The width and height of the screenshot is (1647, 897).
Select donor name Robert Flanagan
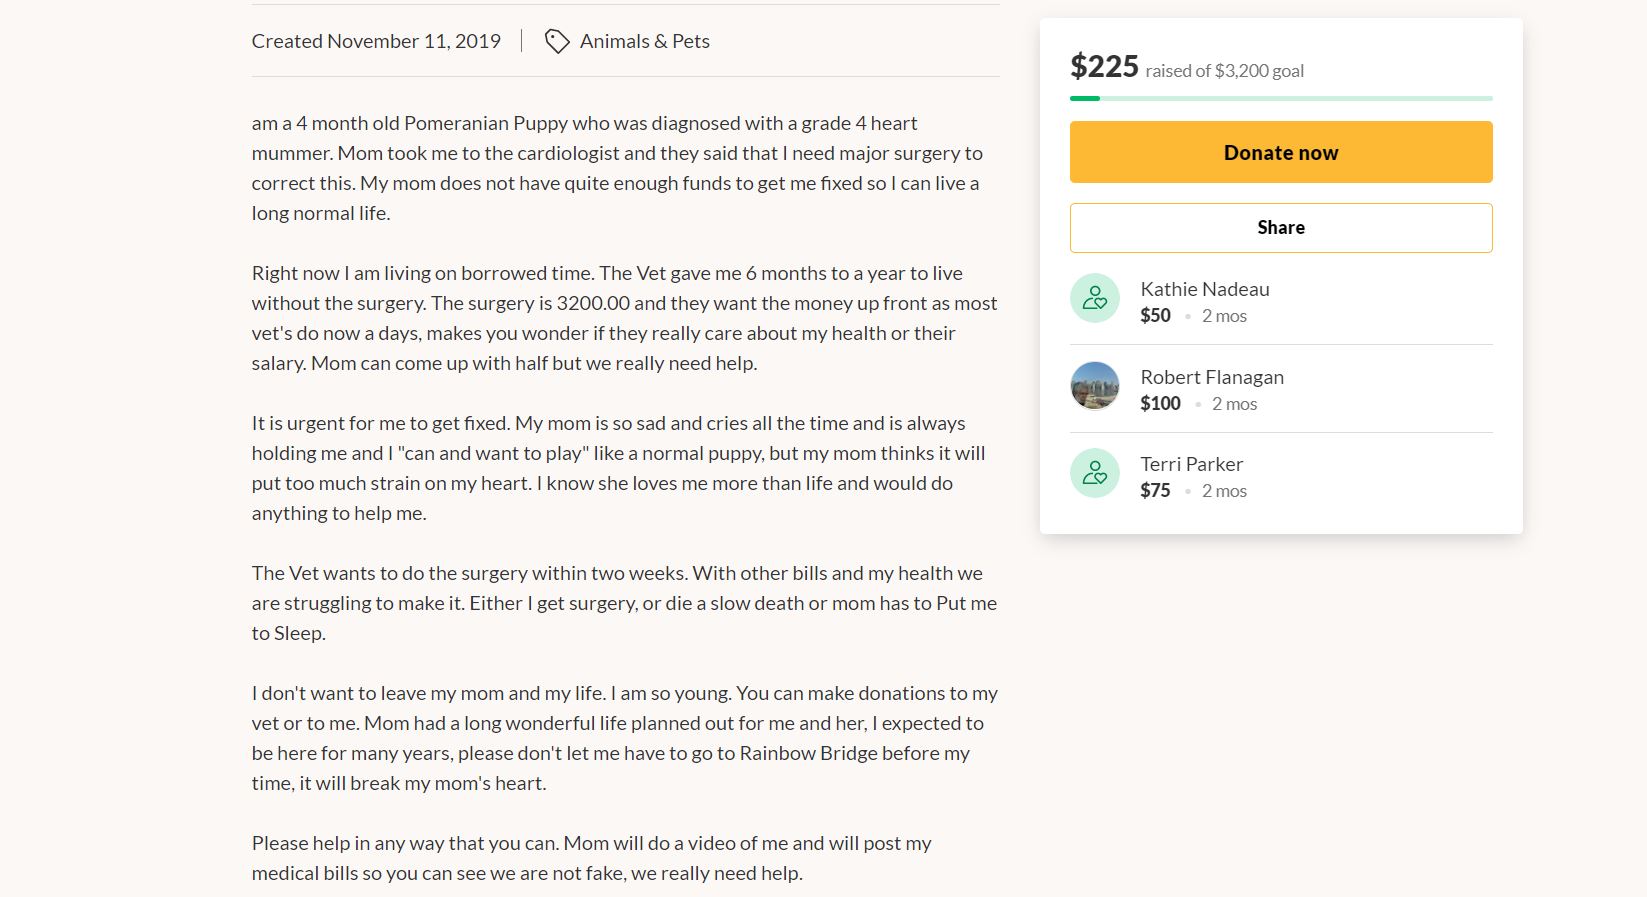[x=1212, y=377]
